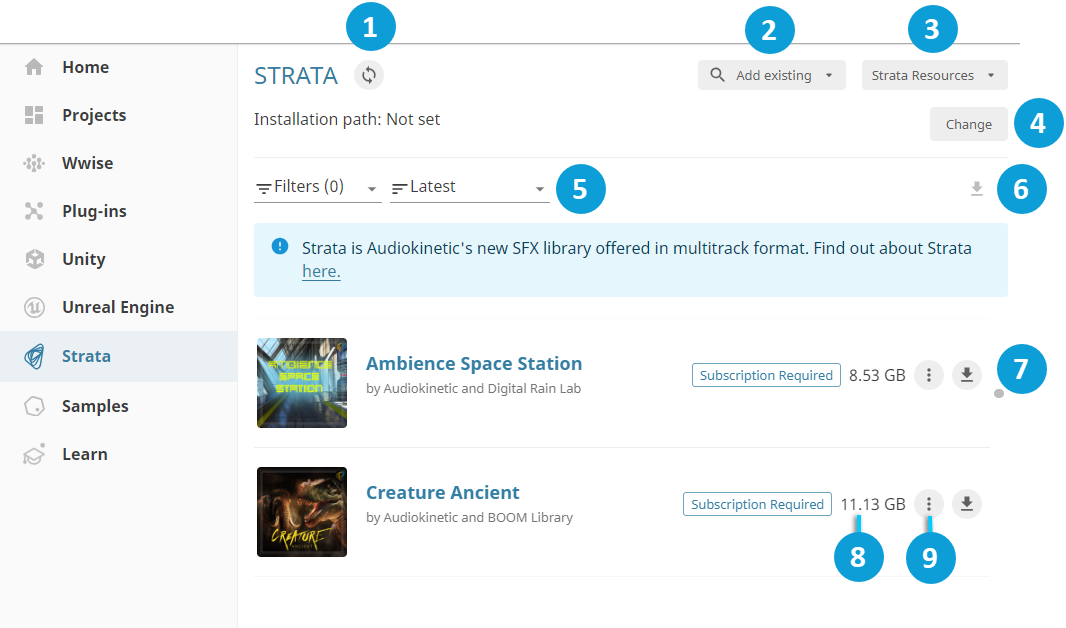
Task: Open more options for Ambience Space Station
Action: click(929, 375)
